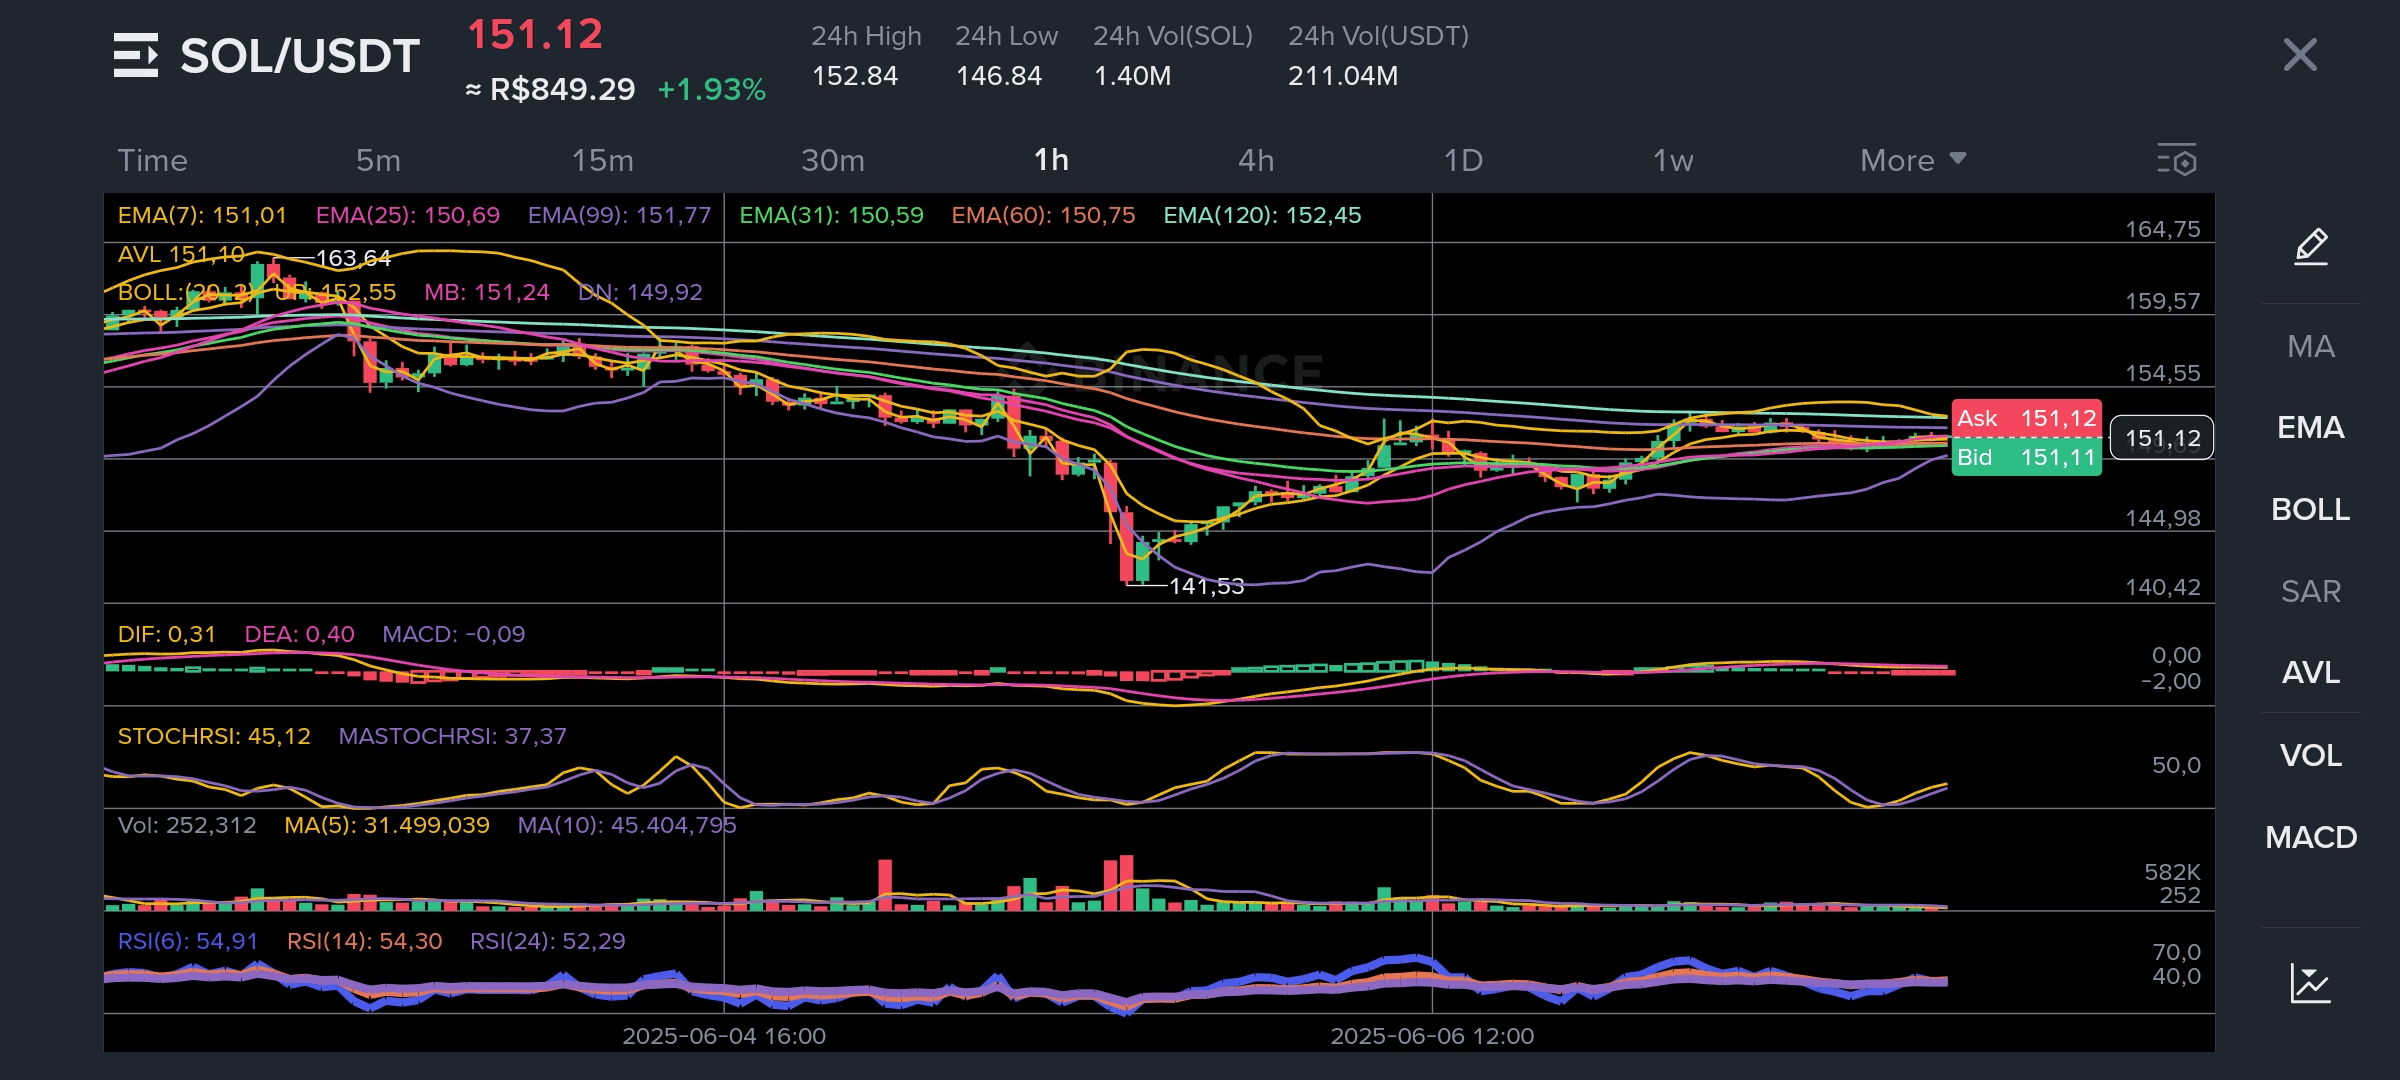2400x1080 pixels.
Task: Disable the BOLL indicator
Action: (2310, 510)
